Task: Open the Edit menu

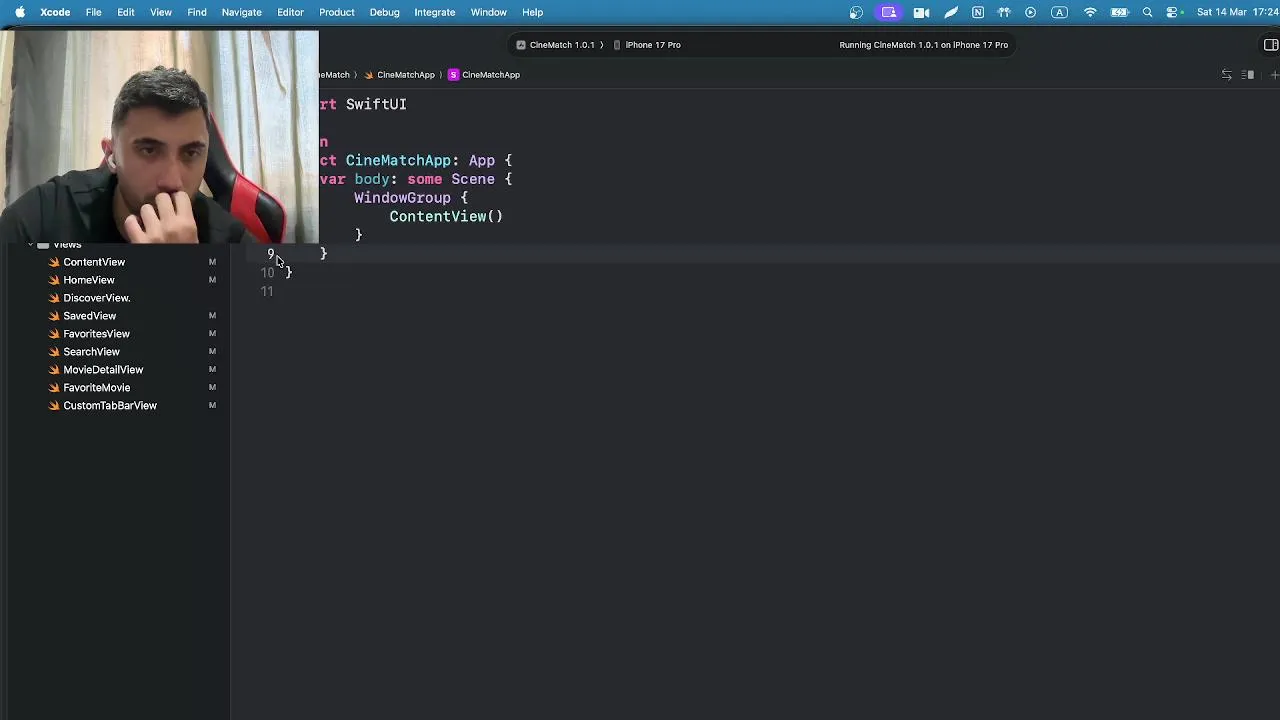Action: [x=126, y=12]
